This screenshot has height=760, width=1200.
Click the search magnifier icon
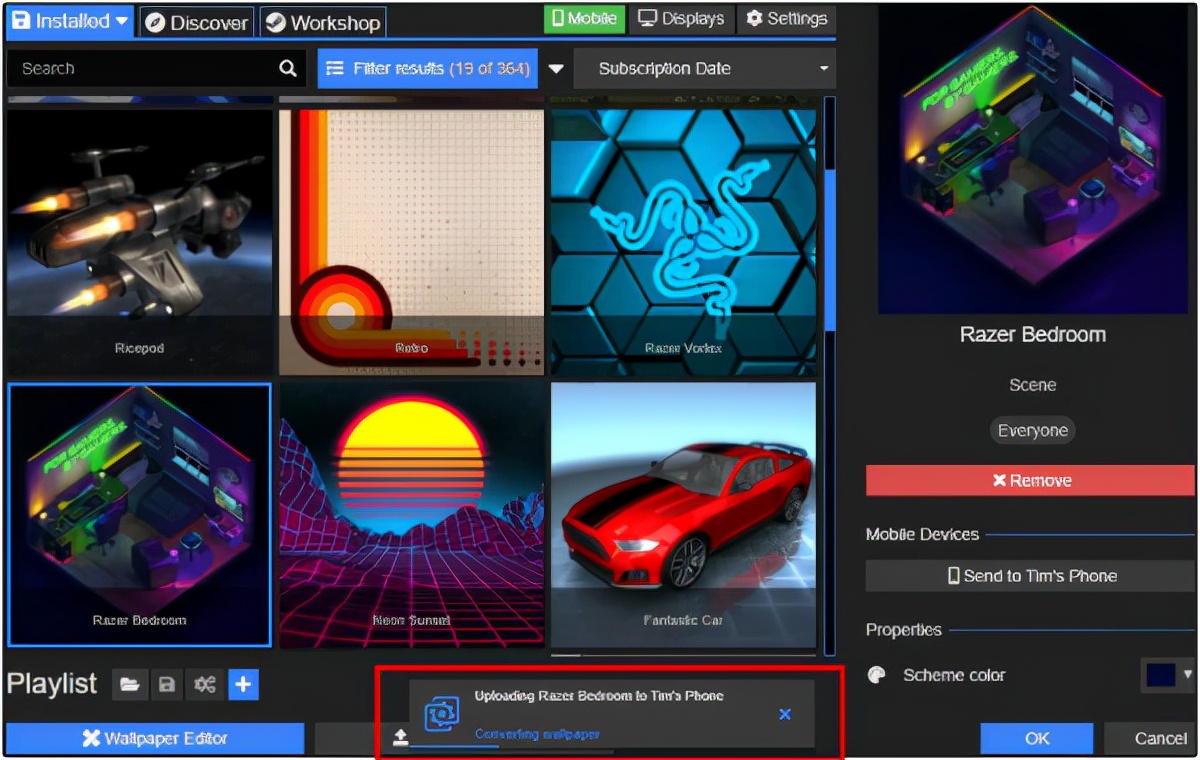[x=288, y=68]
